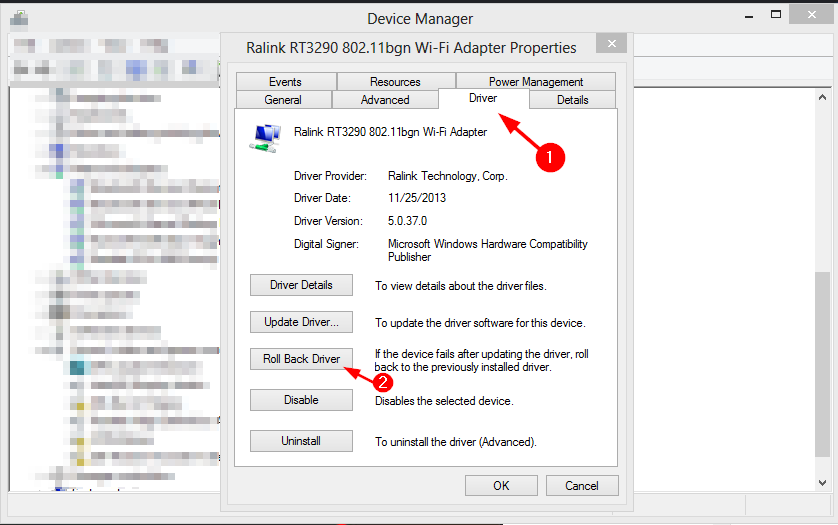Confirm with the OK button
Screen dimensions: 838x525
pyautogui.click(x=501, y=485)
